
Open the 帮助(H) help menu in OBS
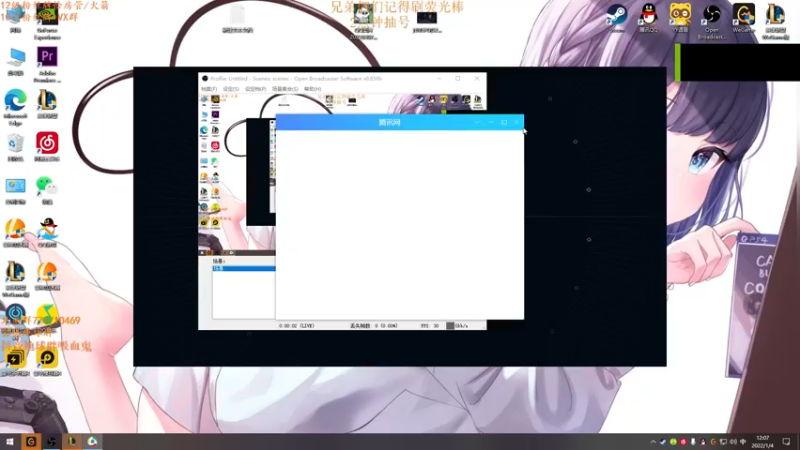pos(312,89)
